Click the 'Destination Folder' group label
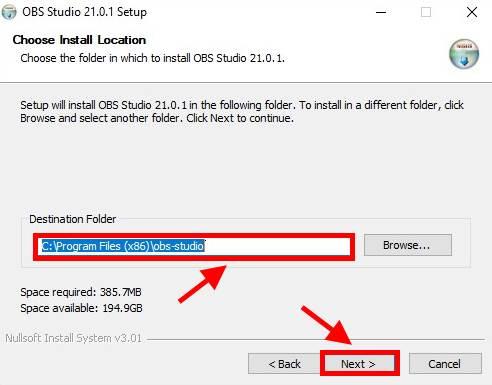Viewport: 492px width, 385px height. [73, 219]
